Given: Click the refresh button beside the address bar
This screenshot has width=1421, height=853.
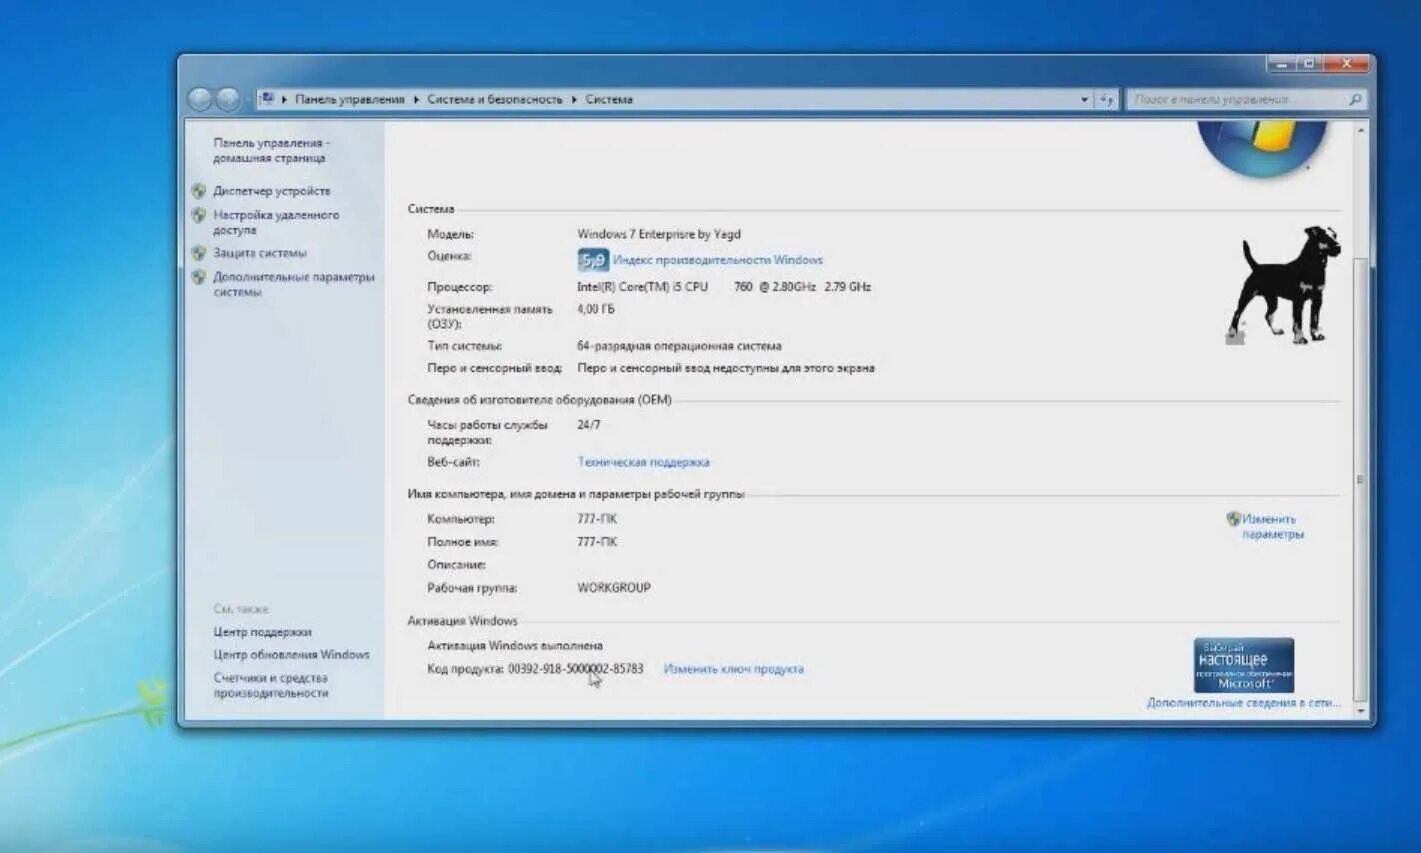Looking at the screenshot, I should 1106,99.
